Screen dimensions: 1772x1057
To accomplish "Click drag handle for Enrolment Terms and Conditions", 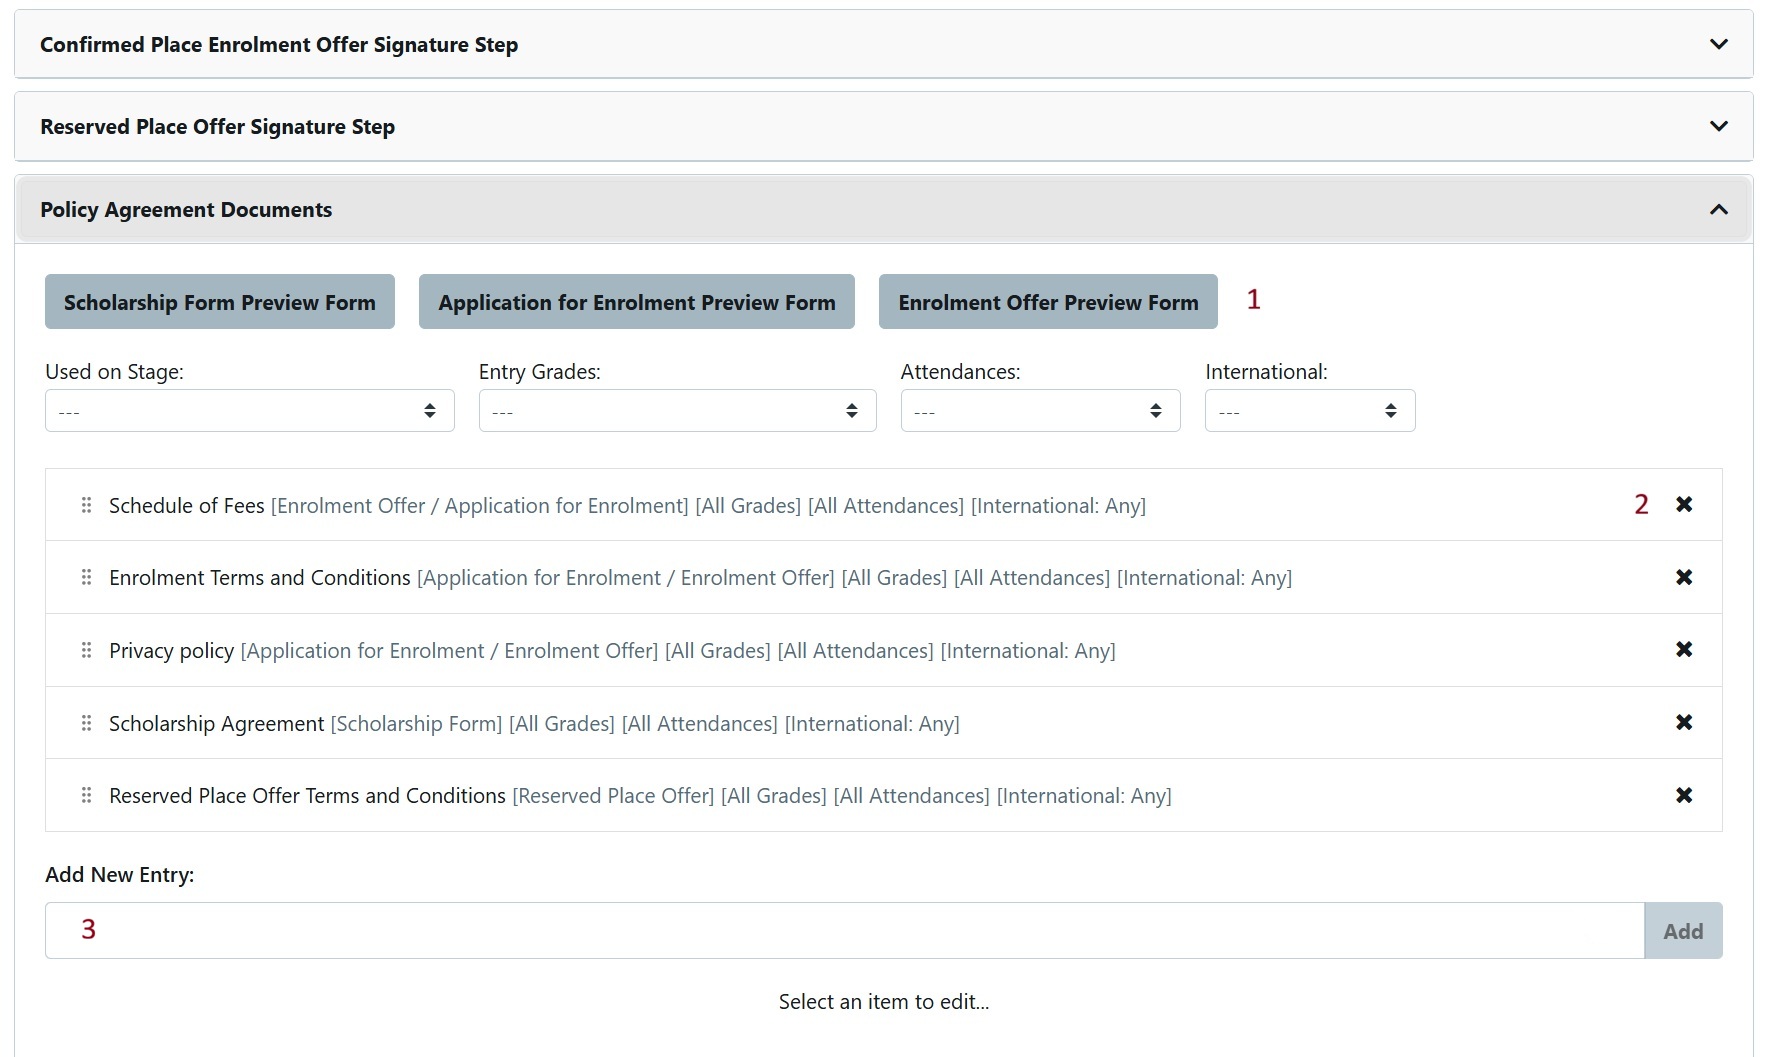I will [x=86, y=577].
